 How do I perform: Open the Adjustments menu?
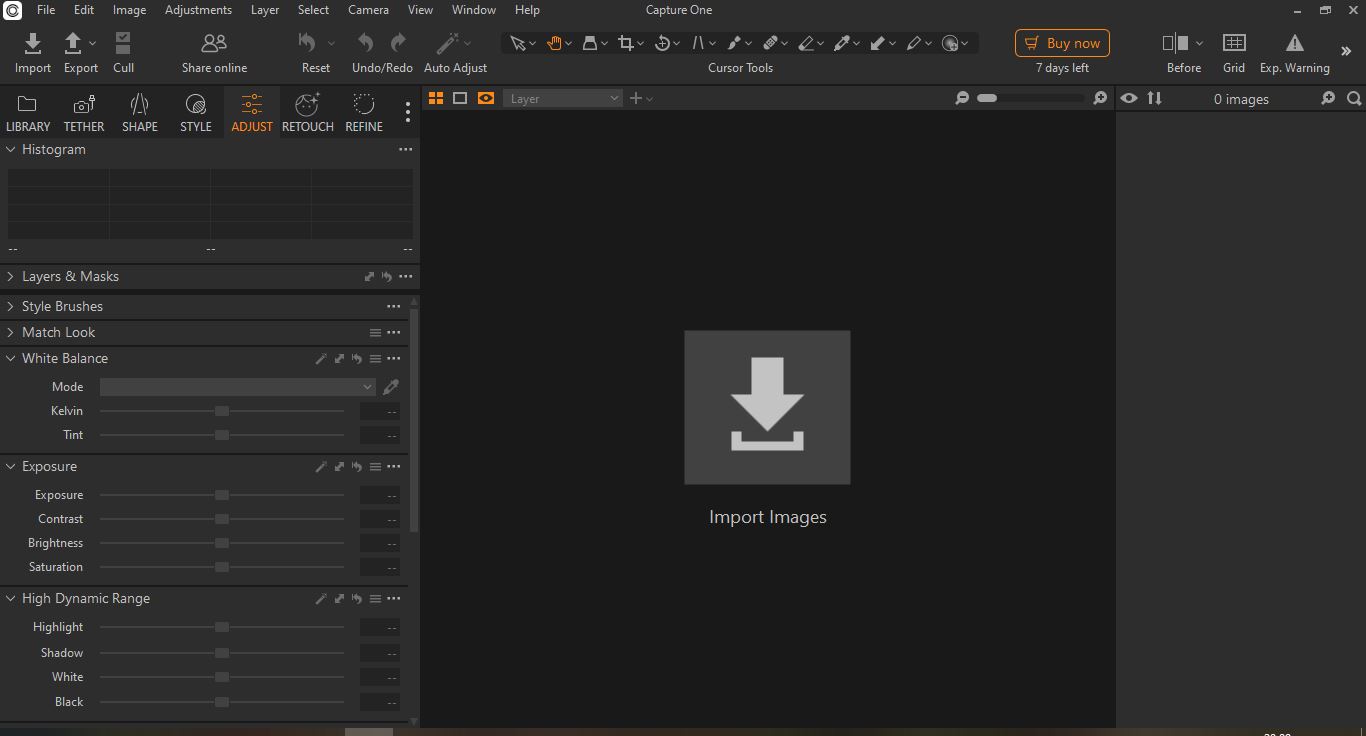pos(198,10)
